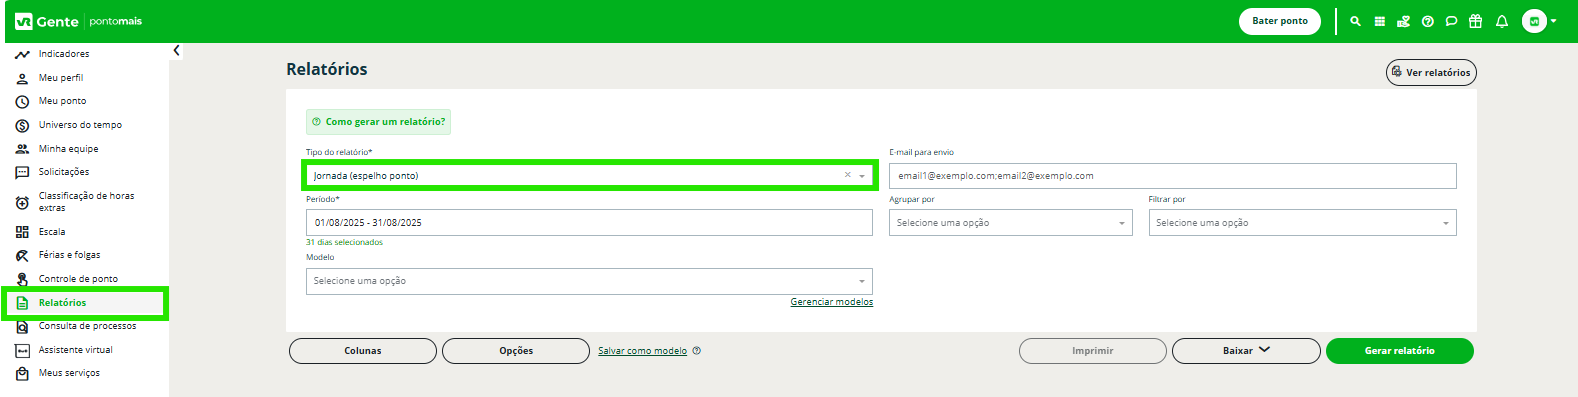
Task: Click the Assistente virtual icon
Action: click(x=22, y=350)
